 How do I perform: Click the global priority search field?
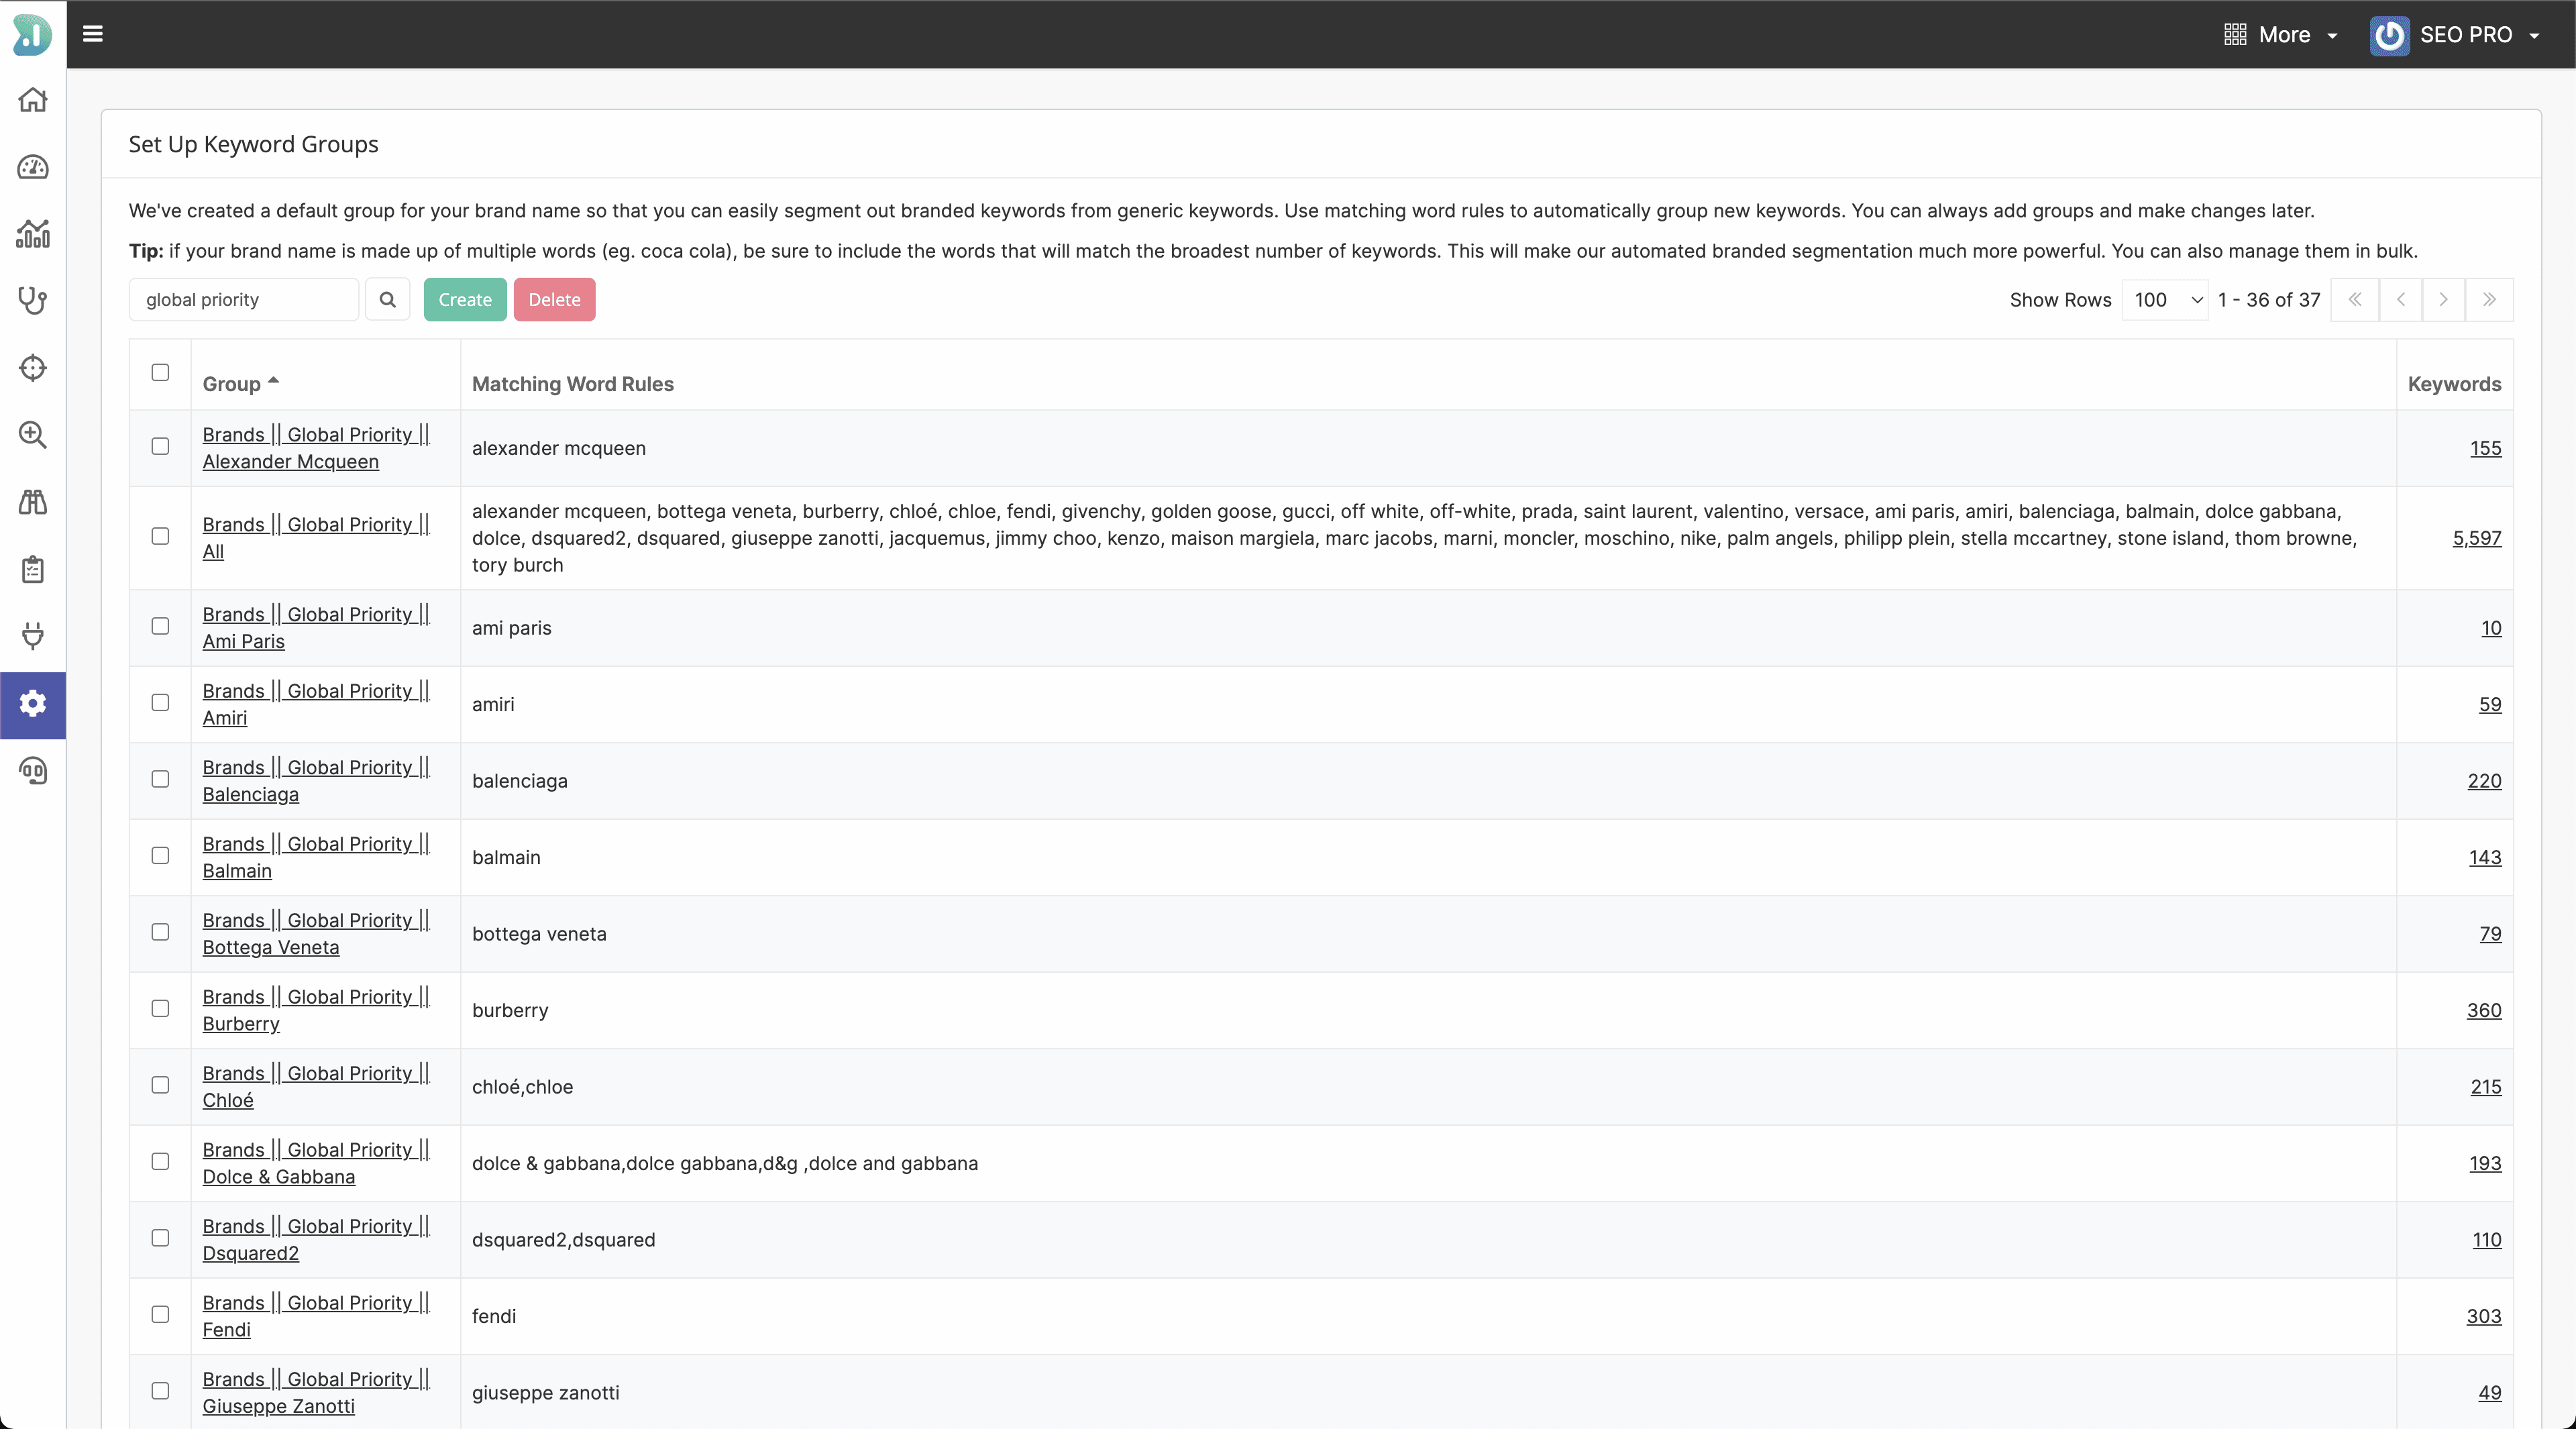244,299
